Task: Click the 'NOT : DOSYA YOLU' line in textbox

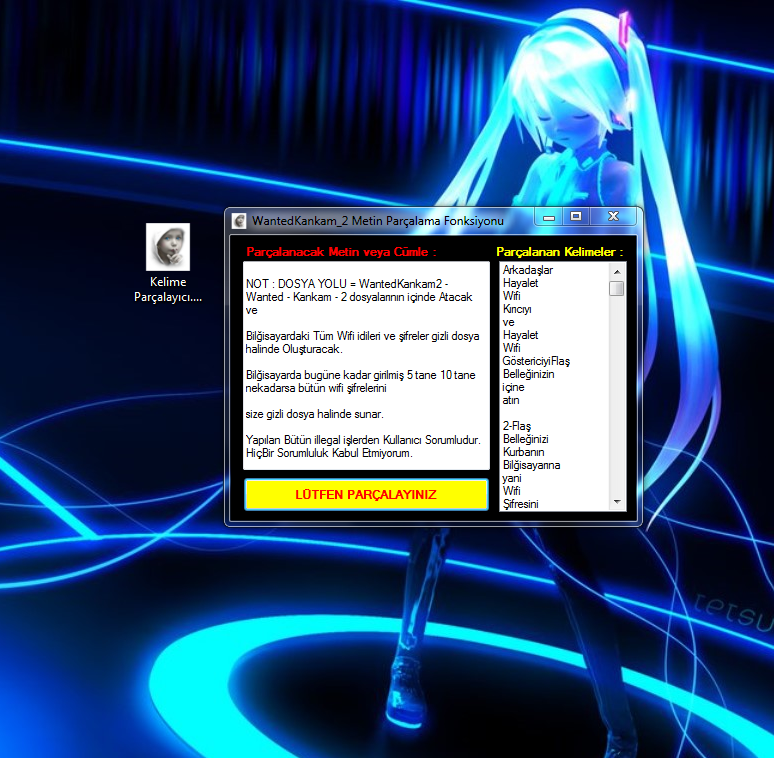Action: [x=347, y=284]
